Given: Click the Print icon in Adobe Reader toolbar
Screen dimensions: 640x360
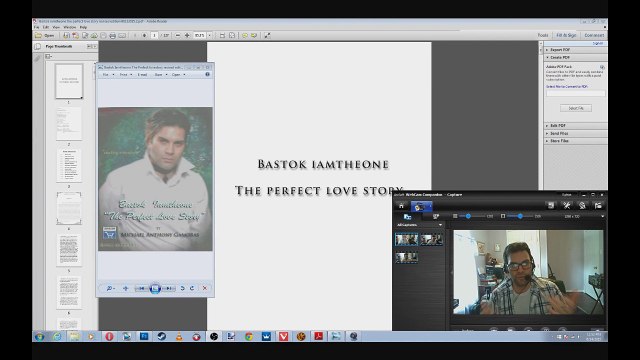Looking at the screenshot, I should coord(113,36).
